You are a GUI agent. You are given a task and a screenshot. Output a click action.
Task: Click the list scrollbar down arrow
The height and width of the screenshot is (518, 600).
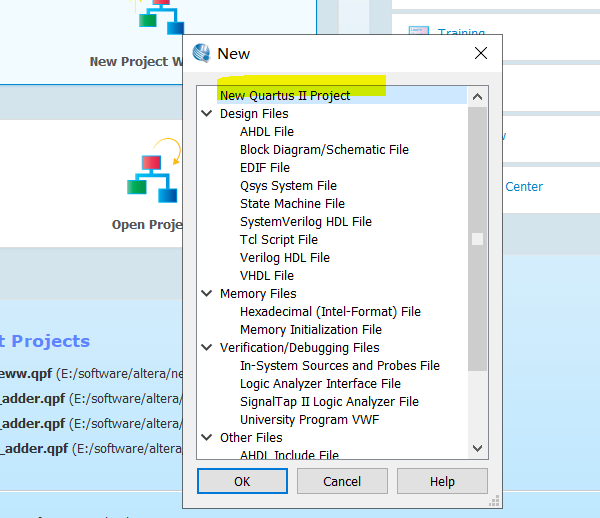coord(477,448)
